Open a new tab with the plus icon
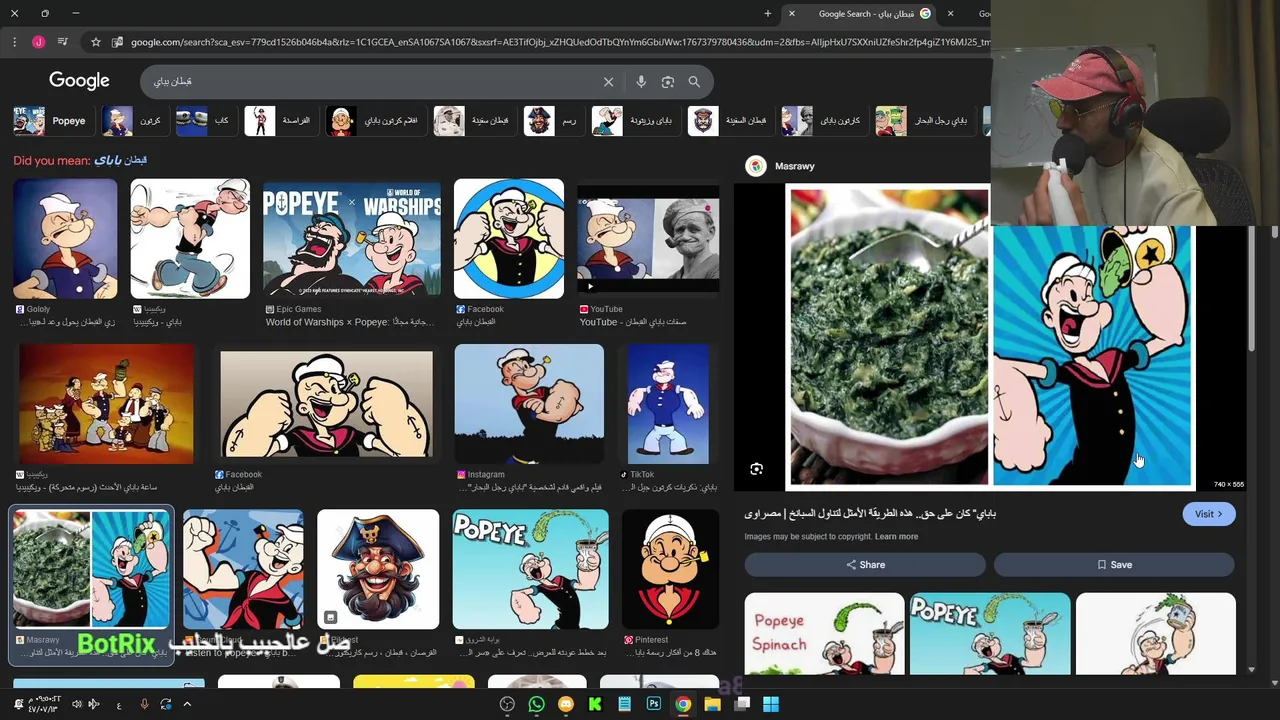 (x=768, y=14)
